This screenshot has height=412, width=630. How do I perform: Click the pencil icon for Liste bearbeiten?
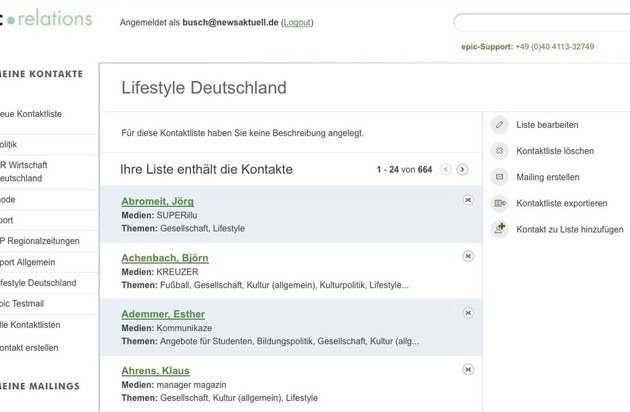500,125
